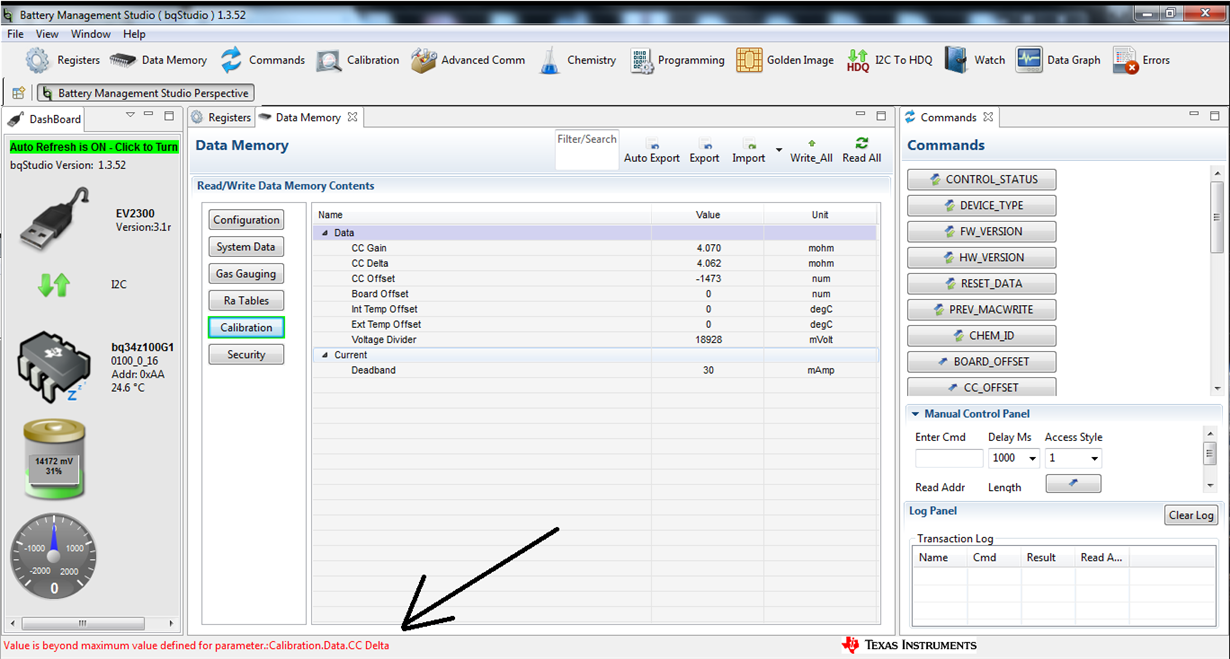Open Import dropdown arrow
This screenshot has height=659, width=1230.
tap(779, 151)
